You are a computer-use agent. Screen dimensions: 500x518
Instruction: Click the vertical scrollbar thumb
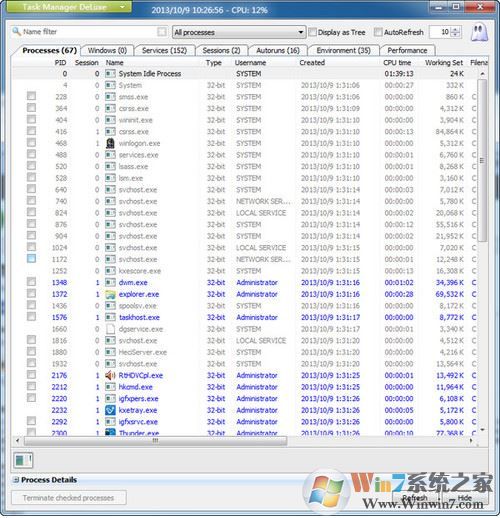point(482,161)
